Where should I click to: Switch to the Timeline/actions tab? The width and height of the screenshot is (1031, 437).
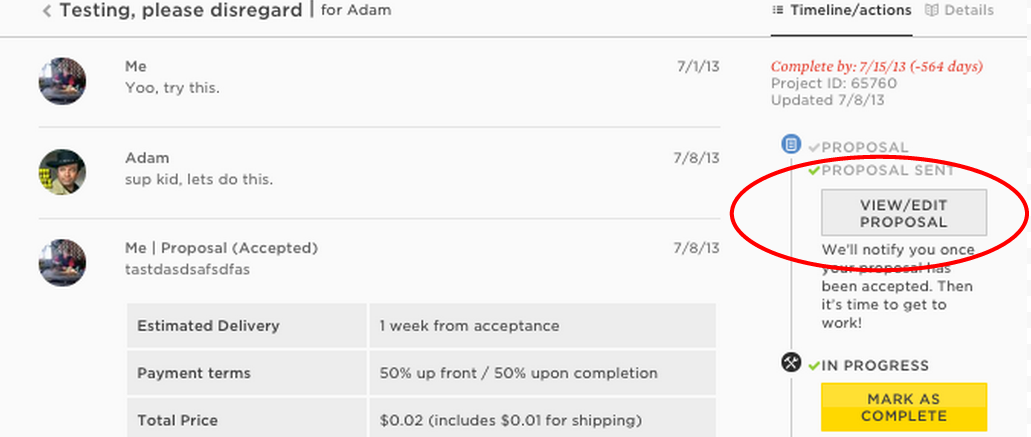tap(842, 11)
